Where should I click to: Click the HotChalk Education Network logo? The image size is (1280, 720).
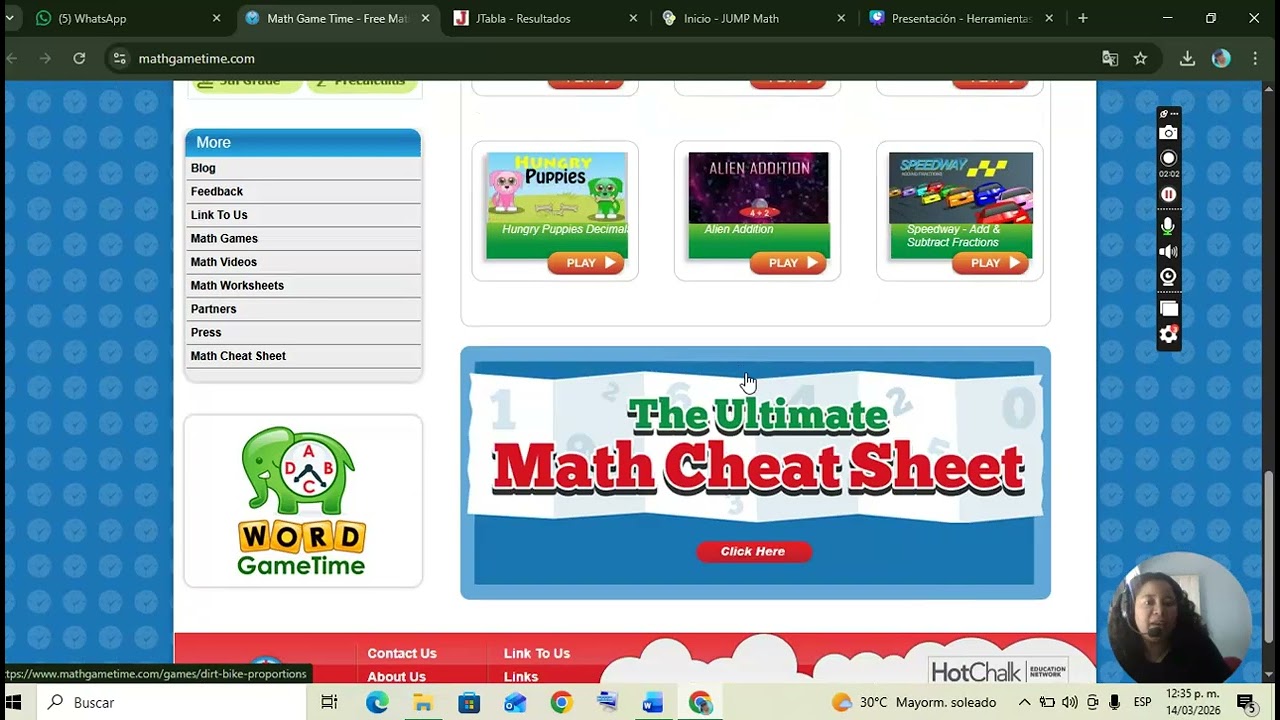(x=999, y=670)
